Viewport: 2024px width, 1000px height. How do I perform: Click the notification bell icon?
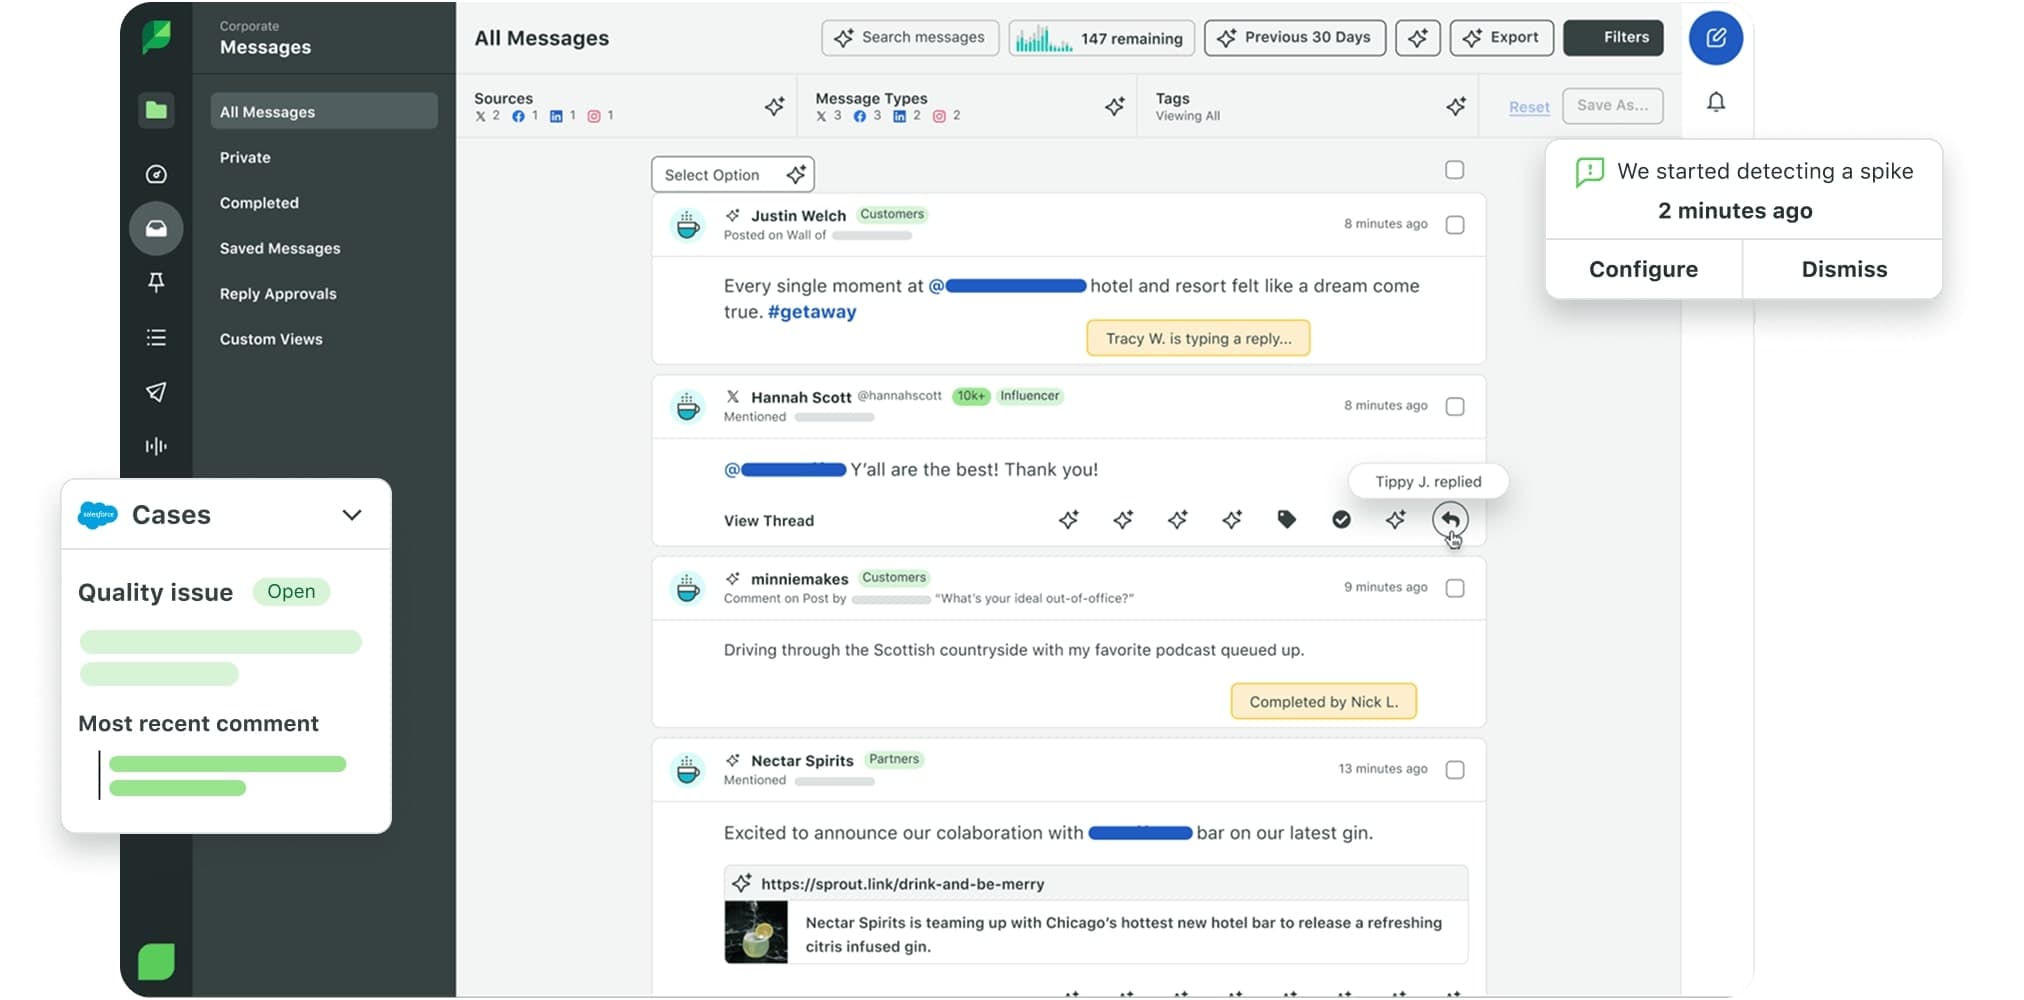pyautogui.click(x=1716, y=103)
